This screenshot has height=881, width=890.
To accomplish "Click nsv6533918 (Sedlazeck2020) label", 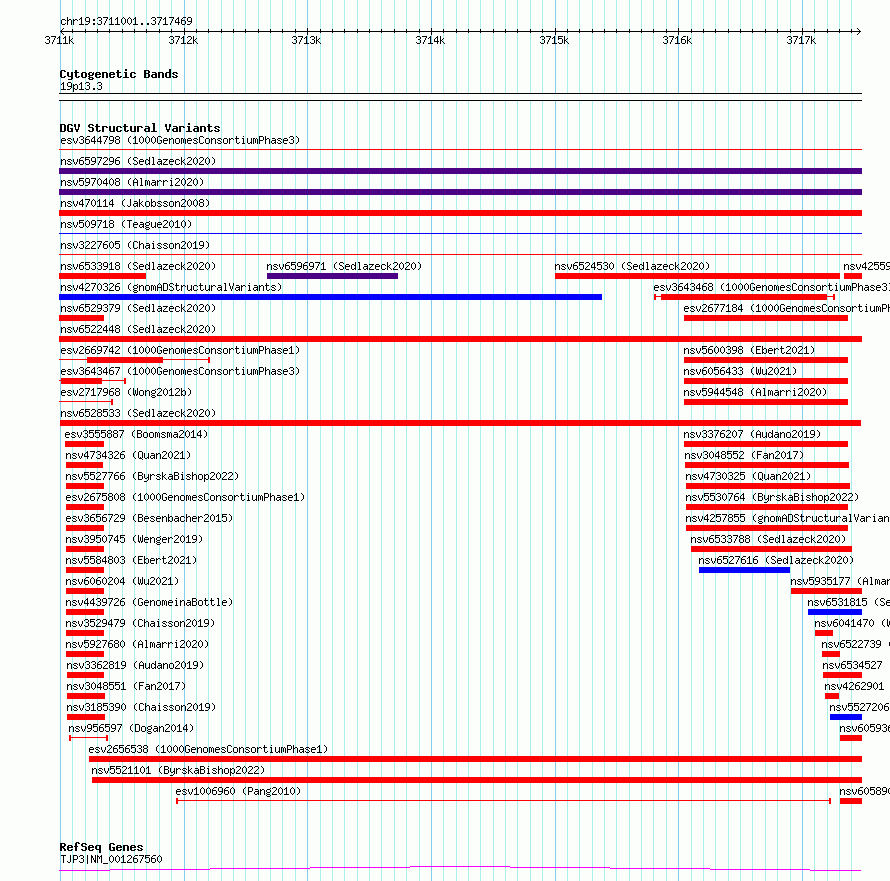I will pyautogui.click(x=138, y=266).
